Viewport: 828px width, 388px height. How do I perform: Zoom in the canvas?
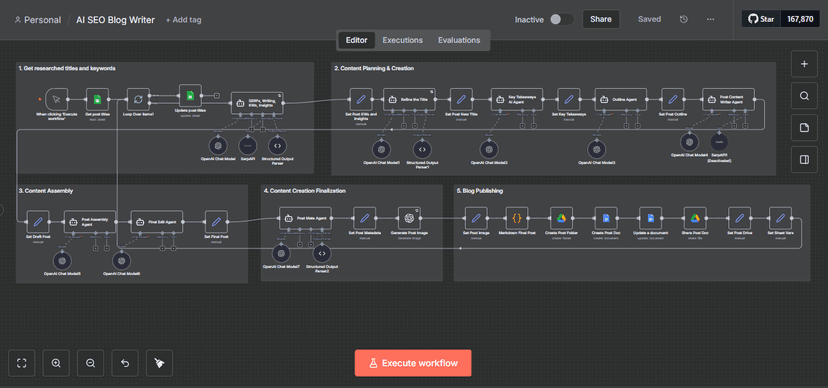pyautogui.click(x=56, y=363)
